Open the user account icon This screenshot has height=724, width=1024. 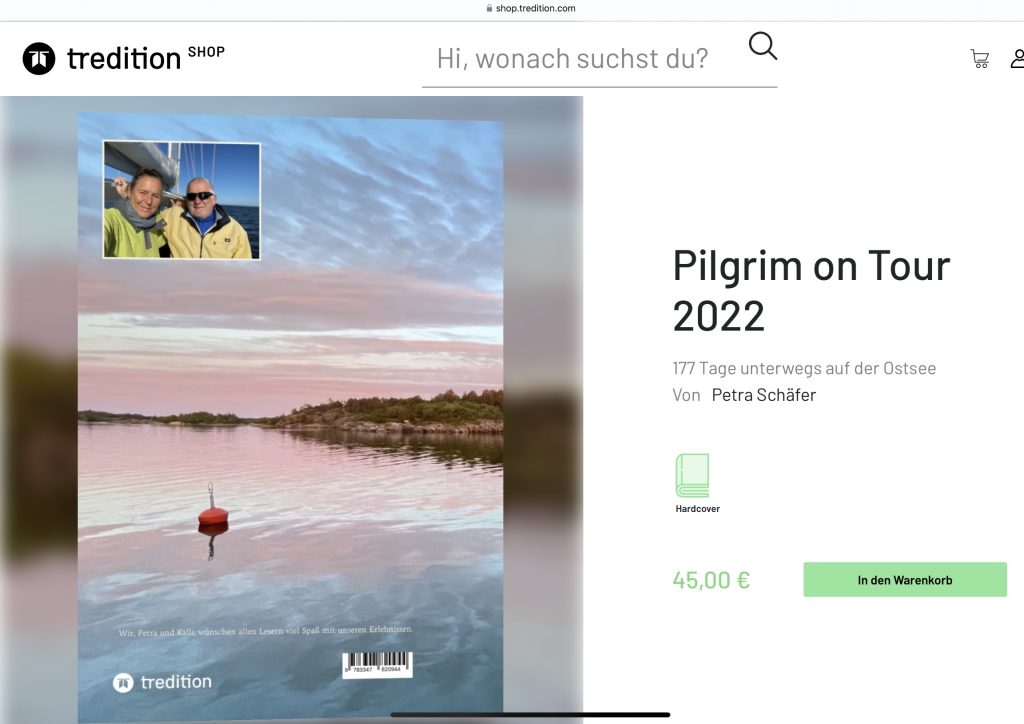(1017, 59)
